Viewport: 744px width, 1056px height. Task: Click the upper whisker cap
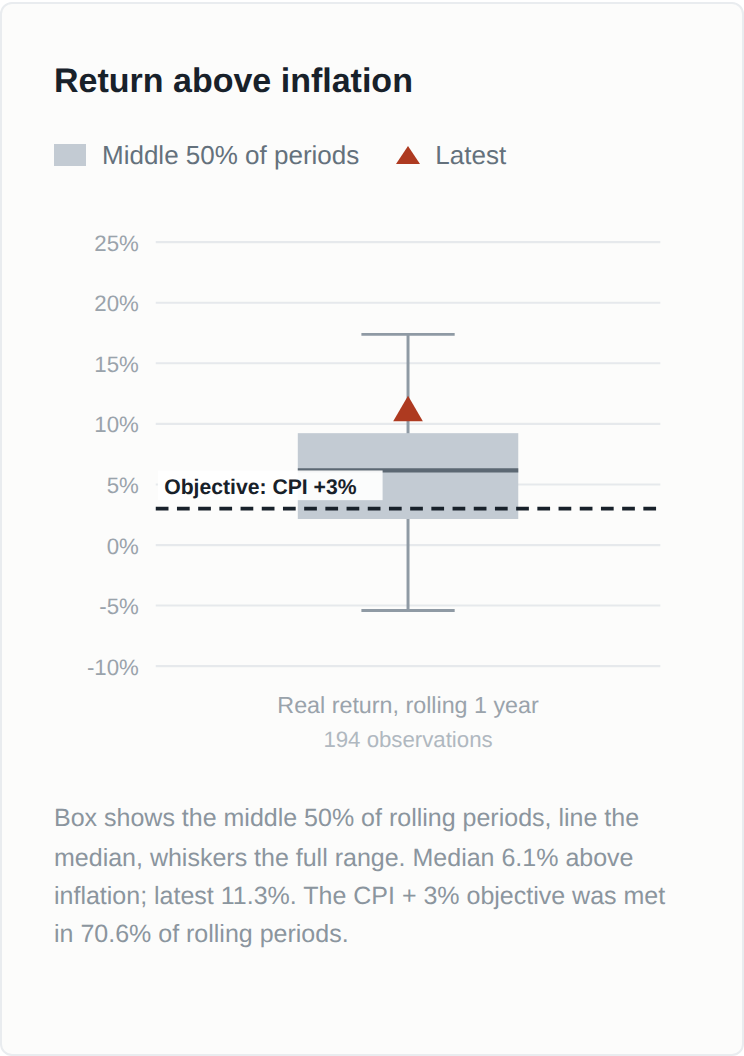click(408, 334)
